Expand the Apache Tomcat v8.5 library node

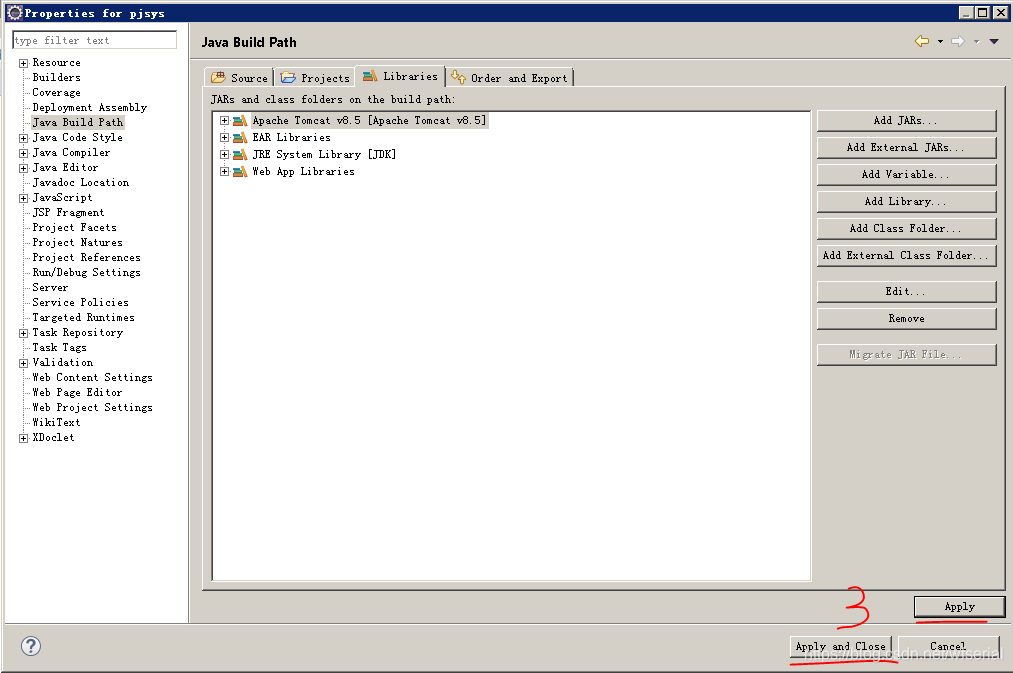coord(224,121)
